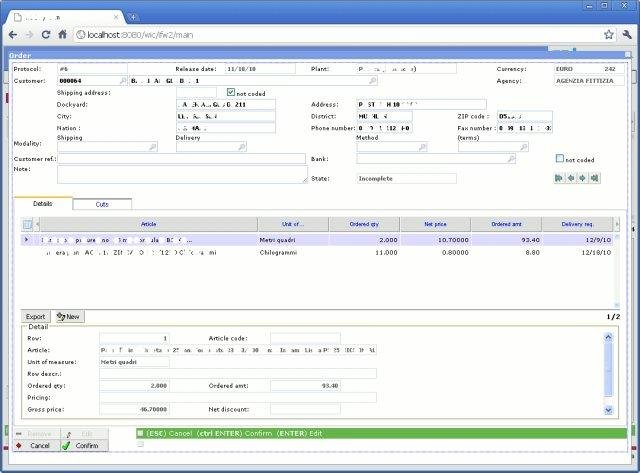Click the Article code field
The image size is (640, 473).
pos(305,338)
